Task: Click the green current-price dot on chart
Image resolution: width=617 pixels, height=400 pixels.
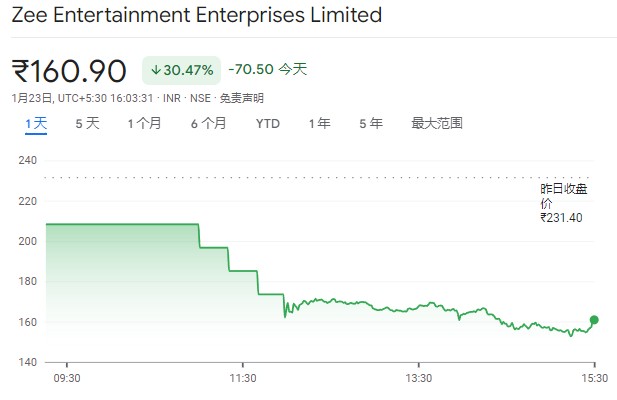Action: pyautogui.click(x=594, y=320)
